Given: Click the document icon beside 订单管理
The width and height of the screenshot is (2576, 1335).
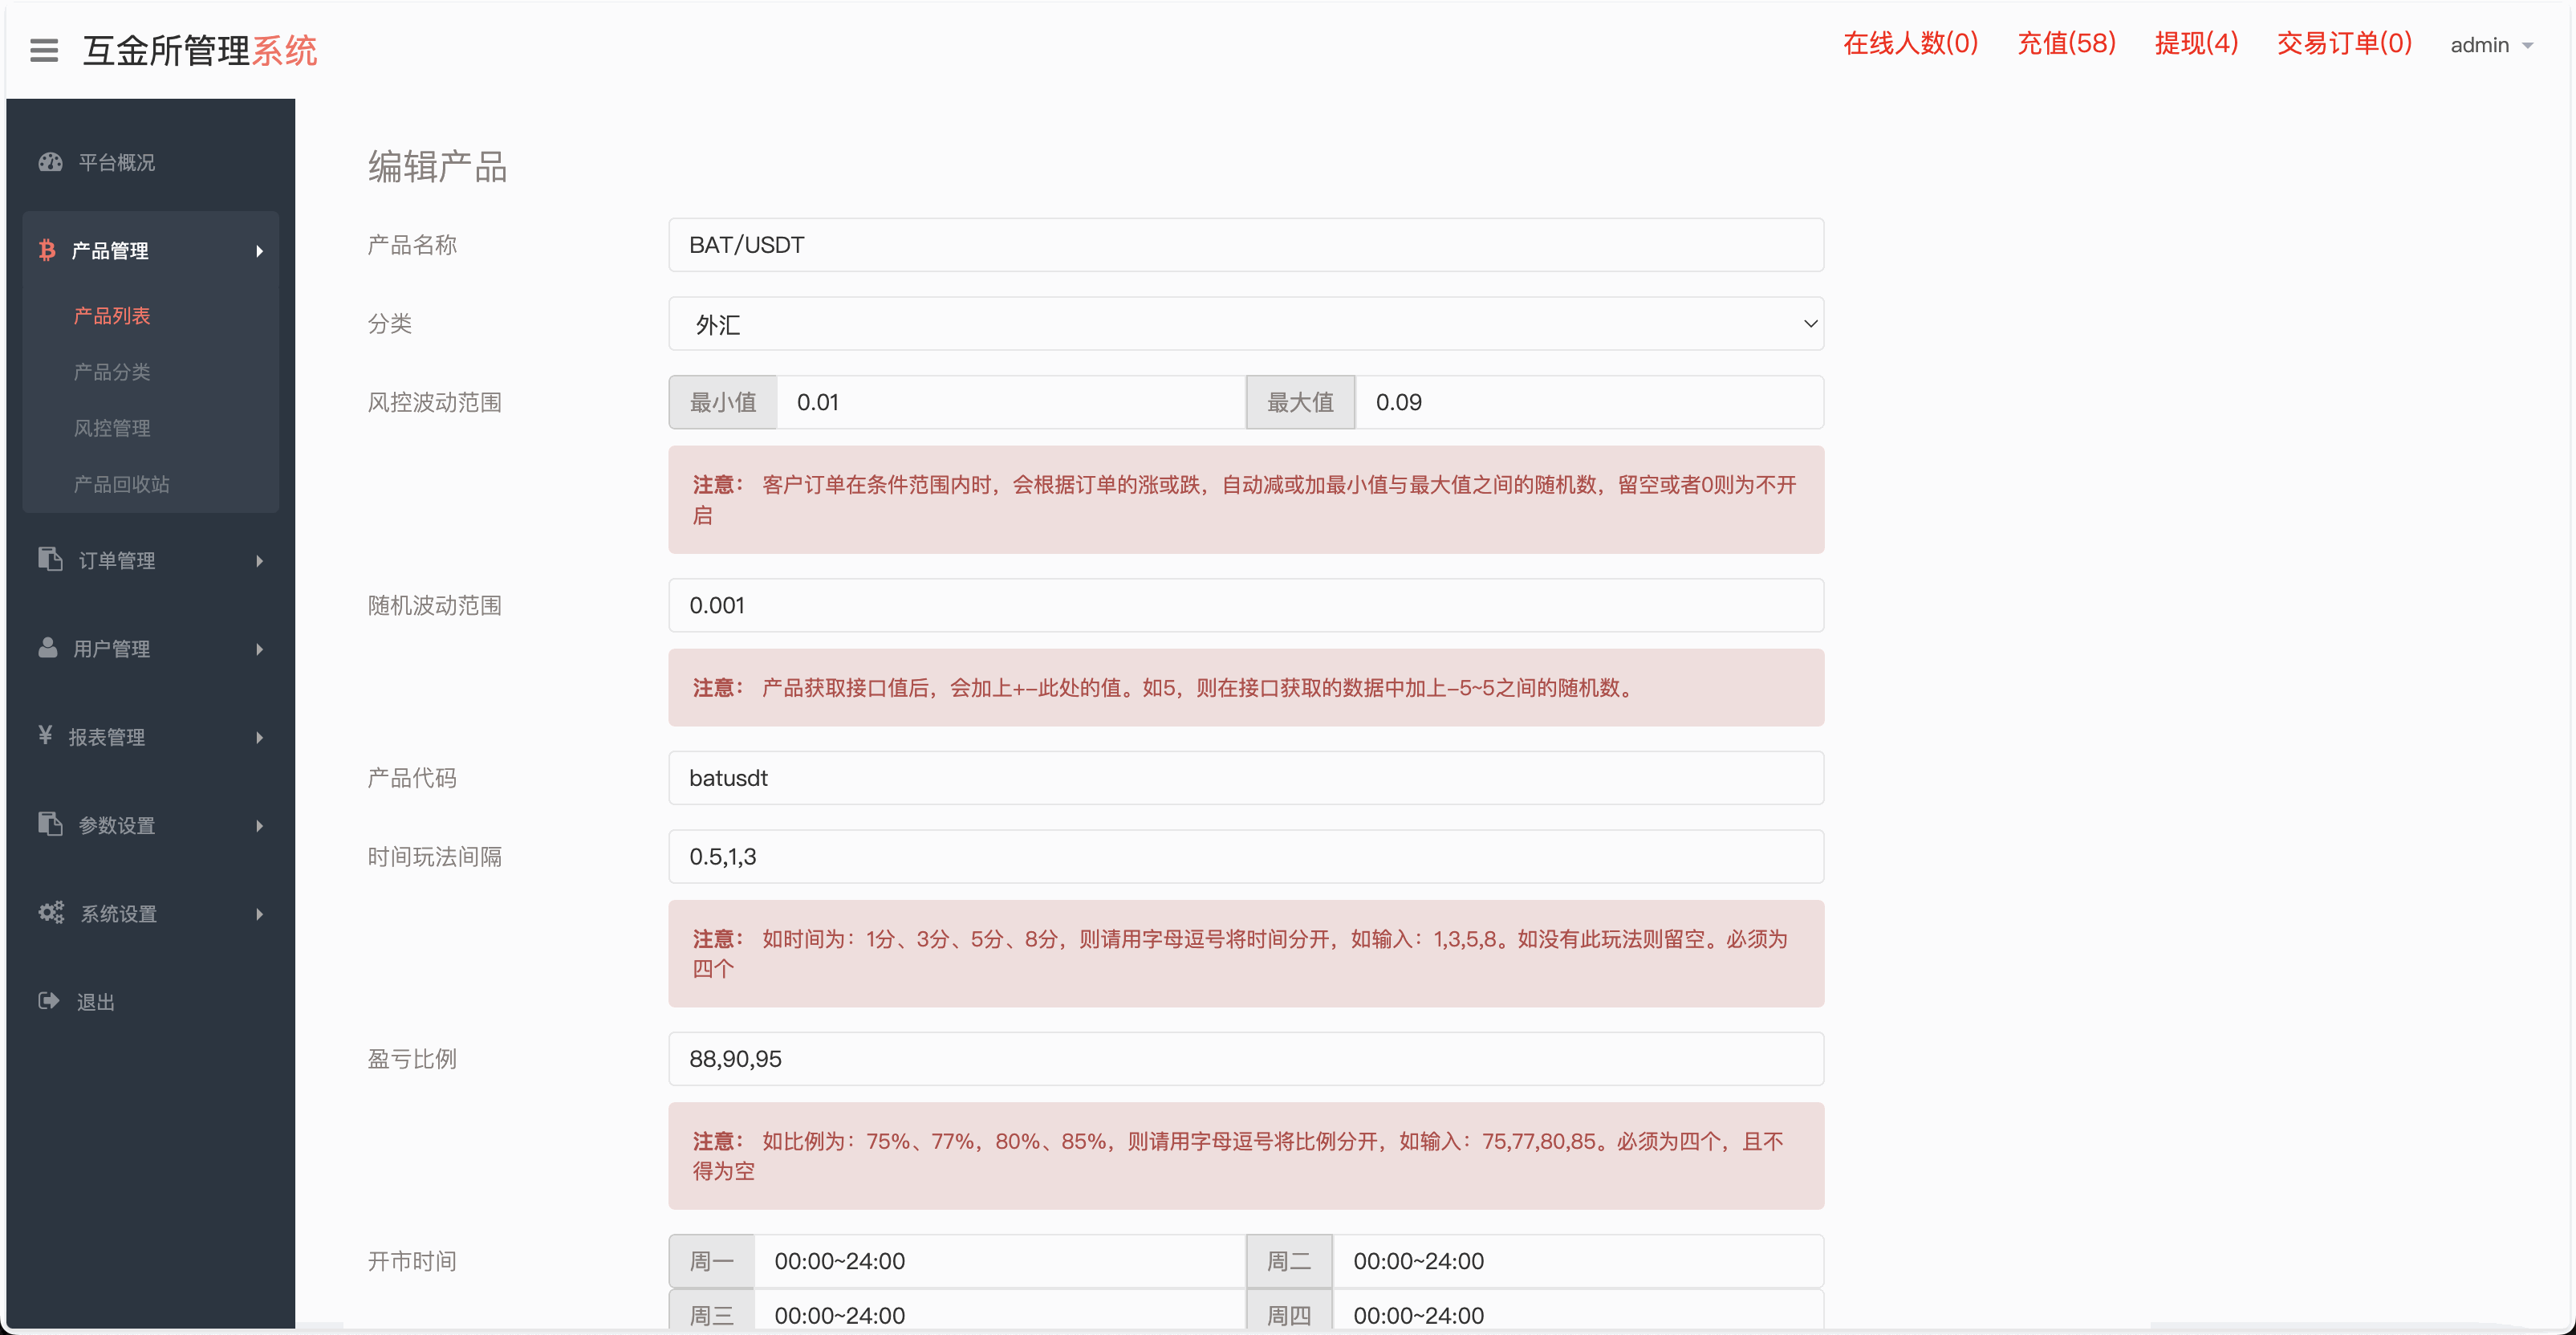Looking at the screenshot, I should [x=50, y=560].
